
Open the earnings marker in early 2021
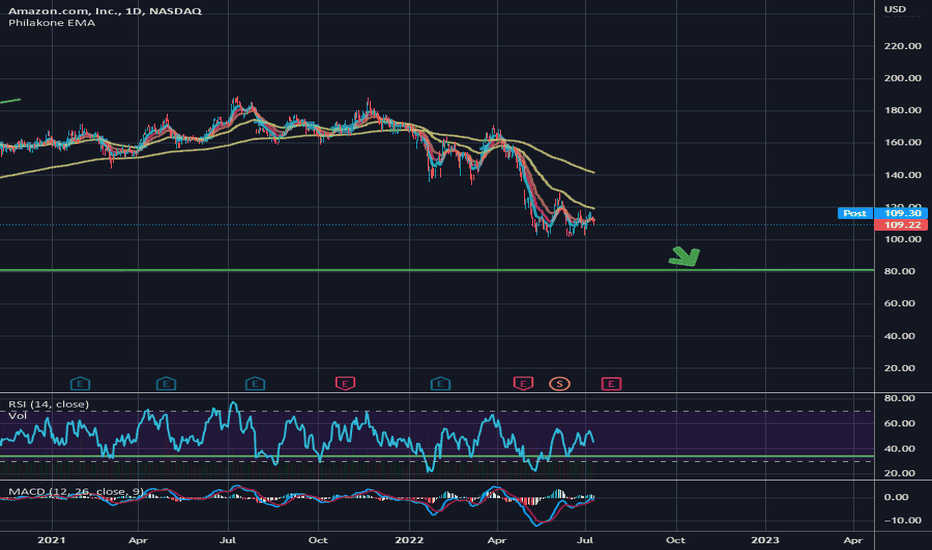pos(80,384)
